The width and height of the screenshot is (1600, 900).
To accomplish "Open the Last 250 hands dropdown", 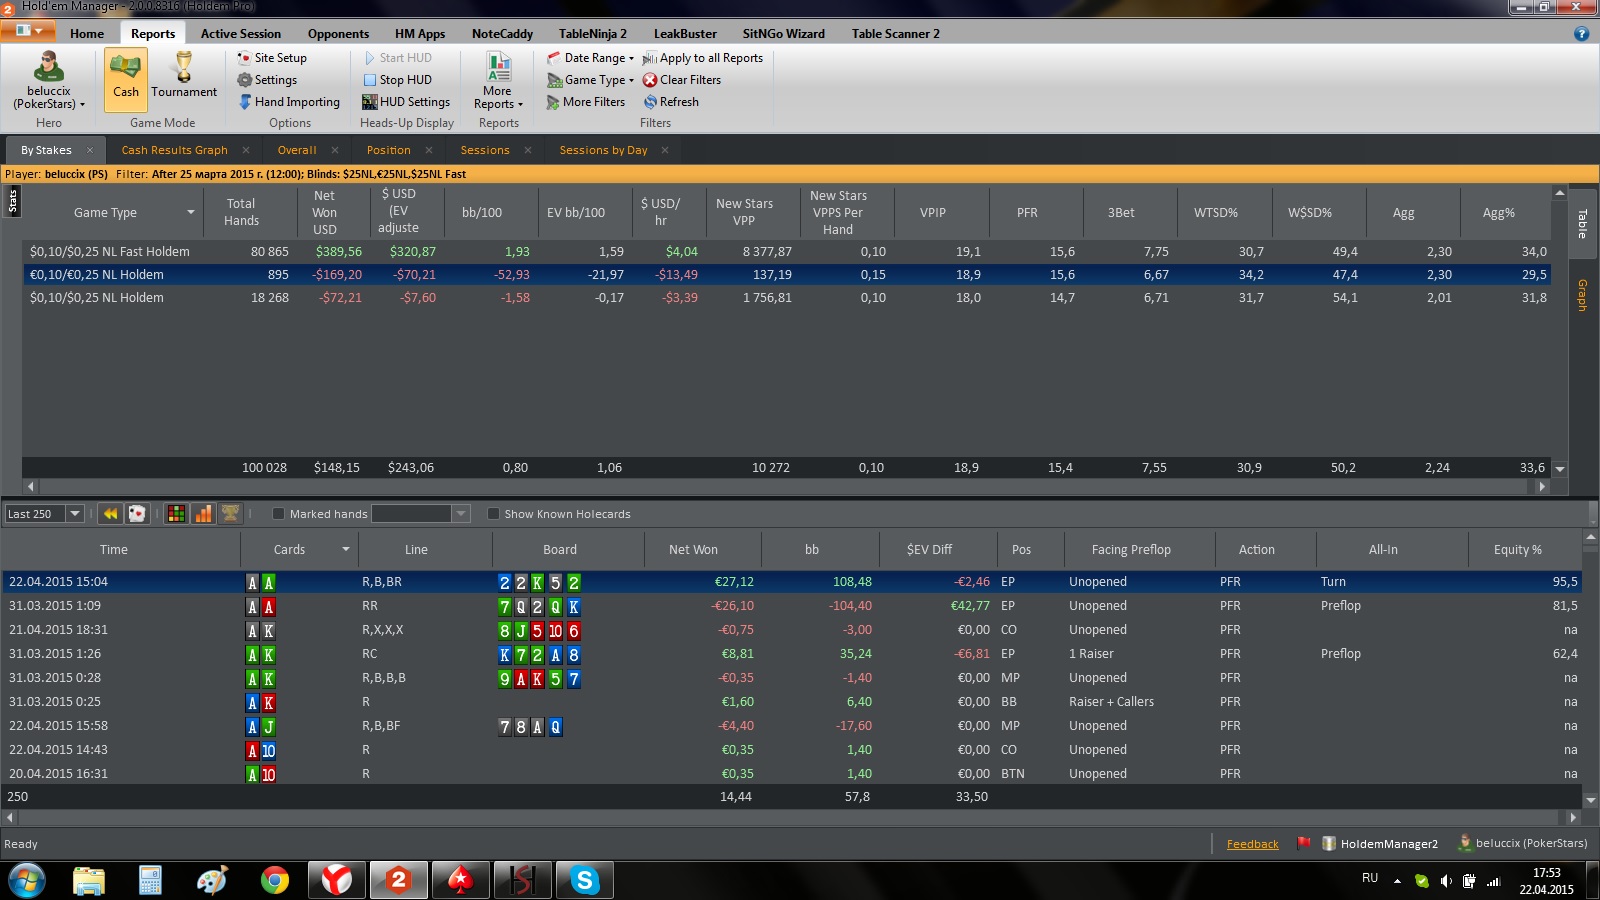I will pos(74,514).
